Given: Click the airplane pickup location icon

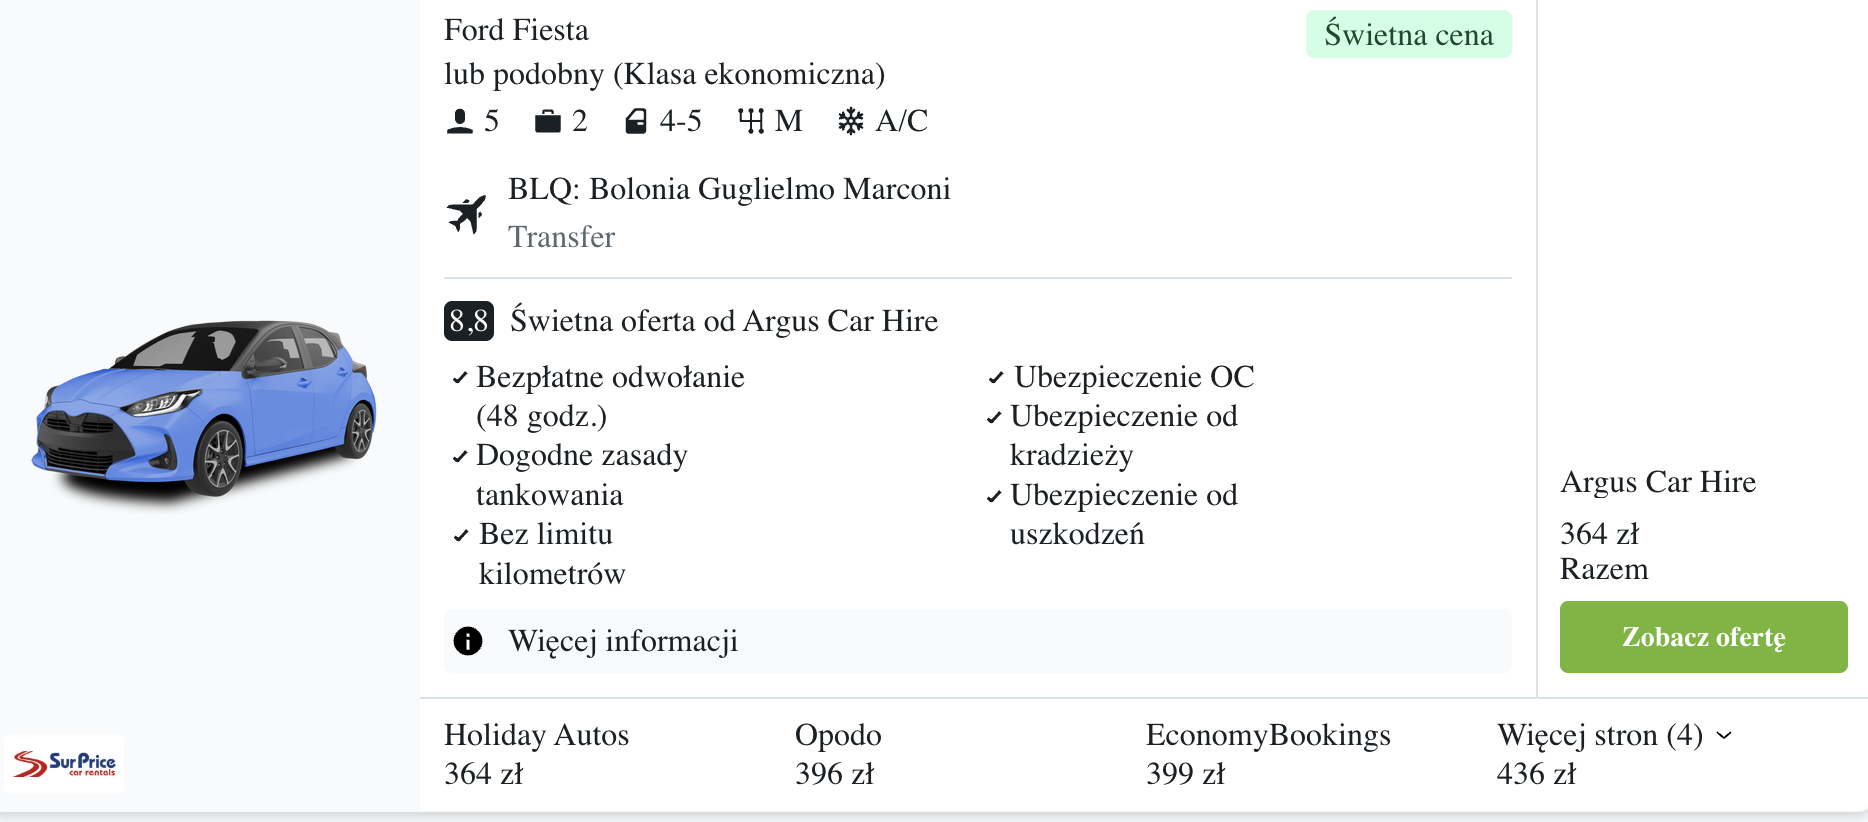Looking at the screenshot, I should tap(467, 213).
